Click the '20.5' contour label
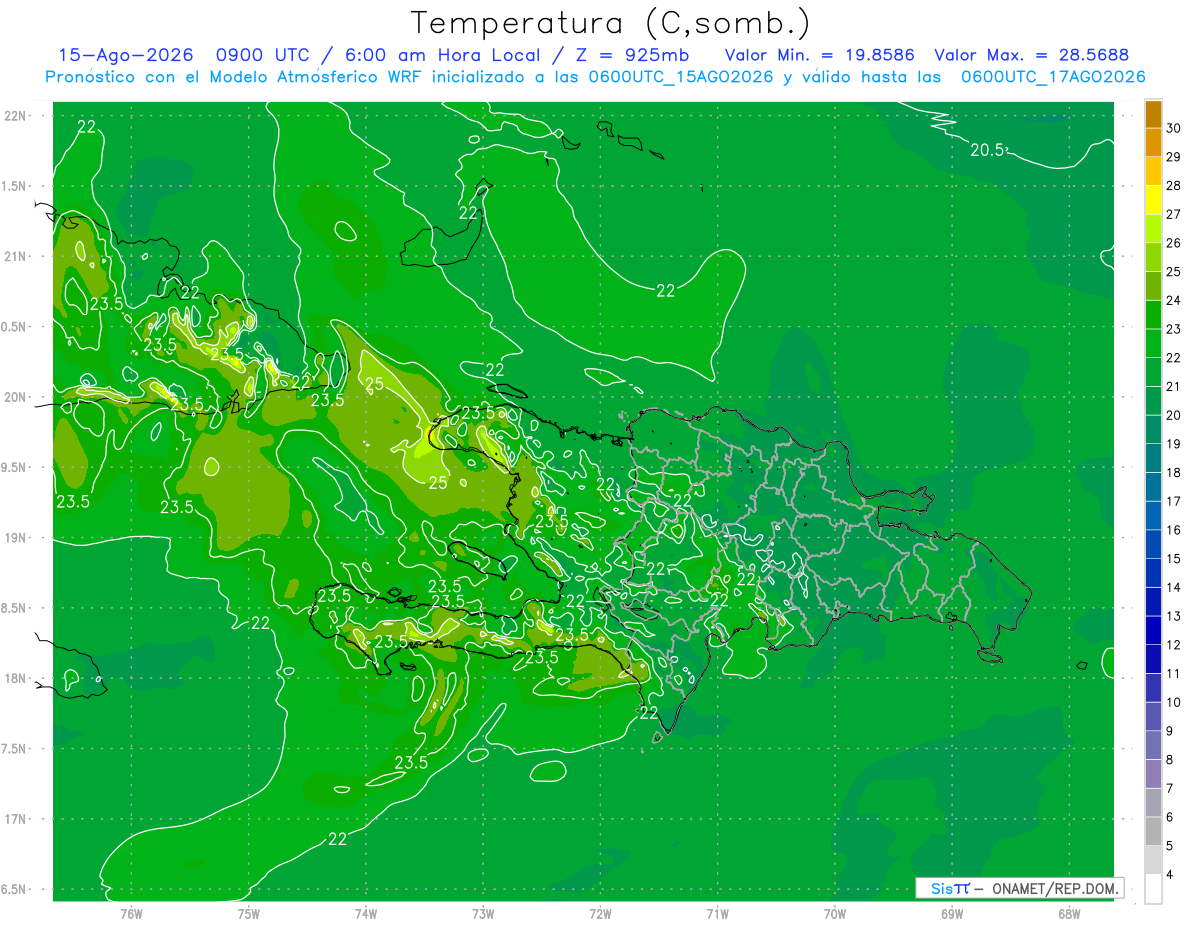1200x927 pixels. click(x=987, y=150)
